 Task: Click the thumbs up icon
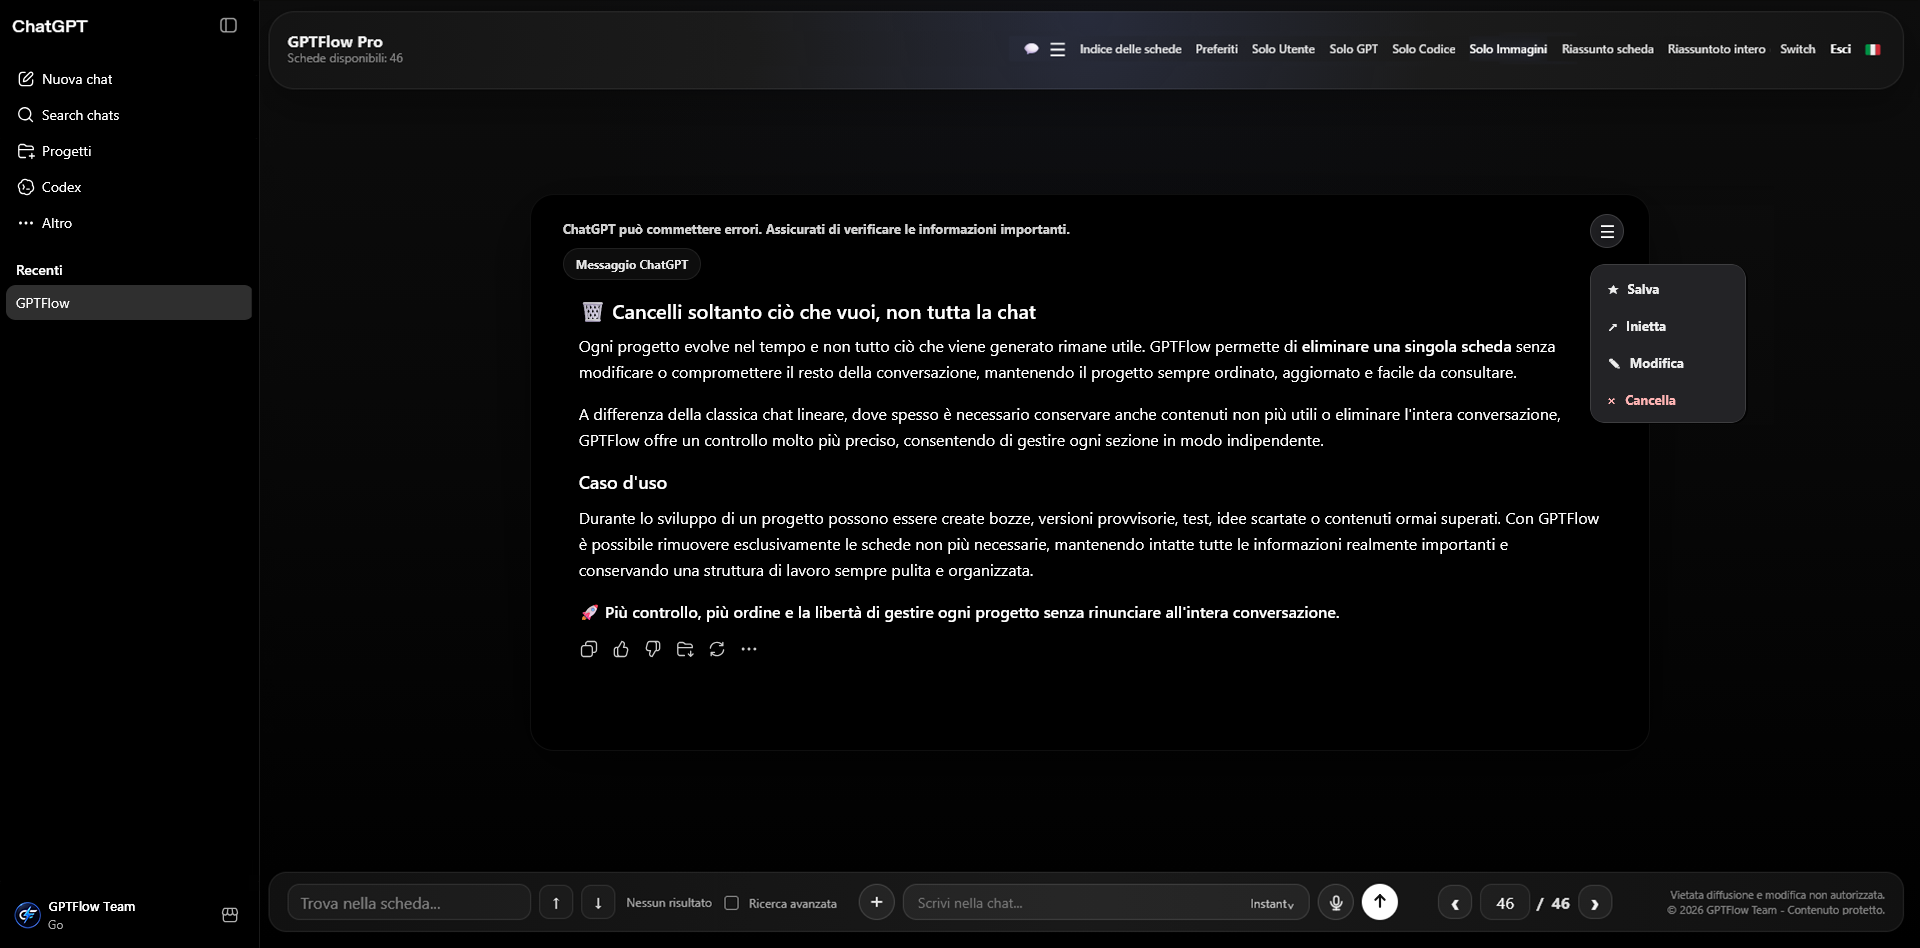click(621, 649)
